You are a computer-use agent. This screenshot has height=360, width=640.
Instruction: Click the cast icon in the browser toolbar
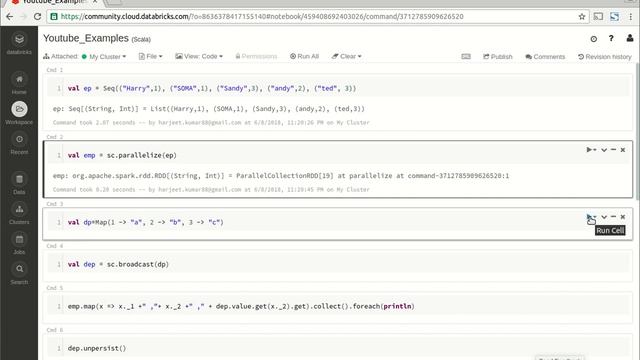pos(598,17)
